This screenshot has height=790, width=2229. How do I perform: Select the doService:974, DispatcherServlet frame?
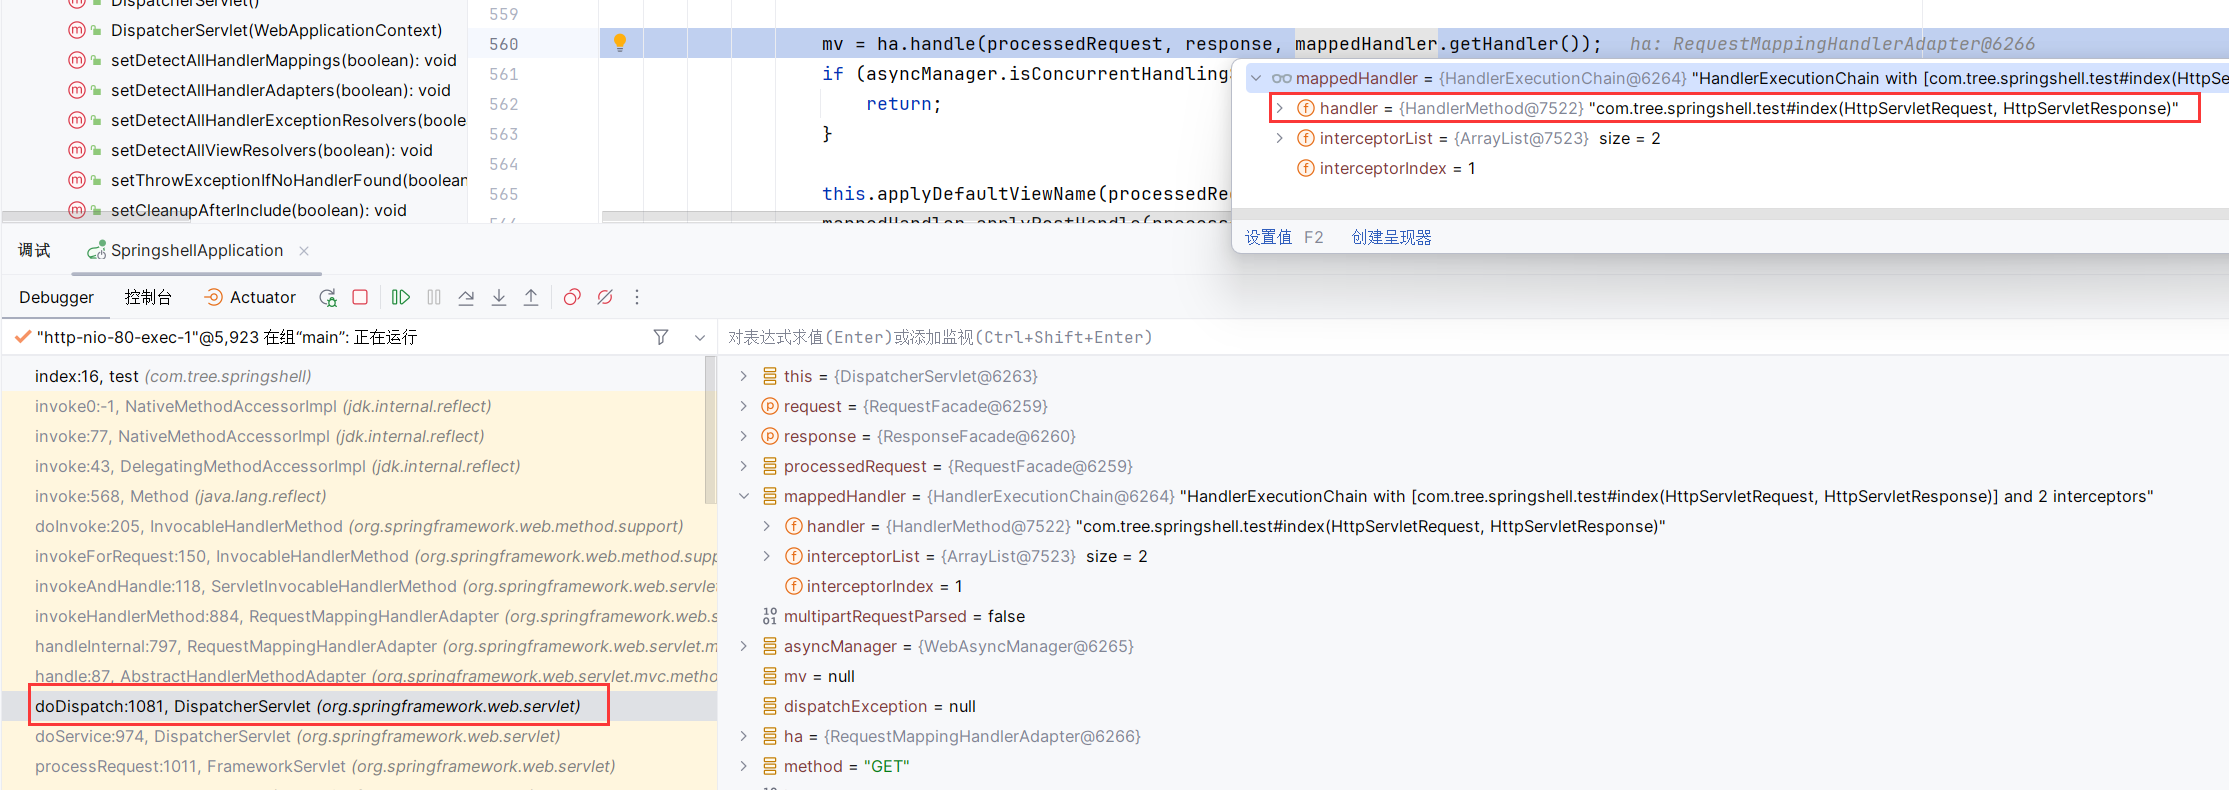[x=359, y=736]
